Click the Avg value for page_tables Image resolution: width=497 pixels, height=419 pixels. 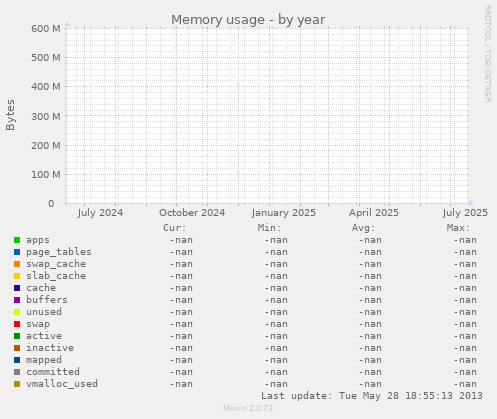pyautogui.click(x=370, y=252)
